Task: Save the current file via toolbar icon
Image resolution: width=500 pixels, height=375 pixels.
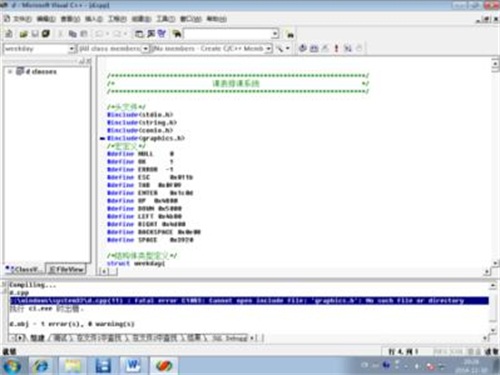Action: pyautogui.click(x=35, y=34)
